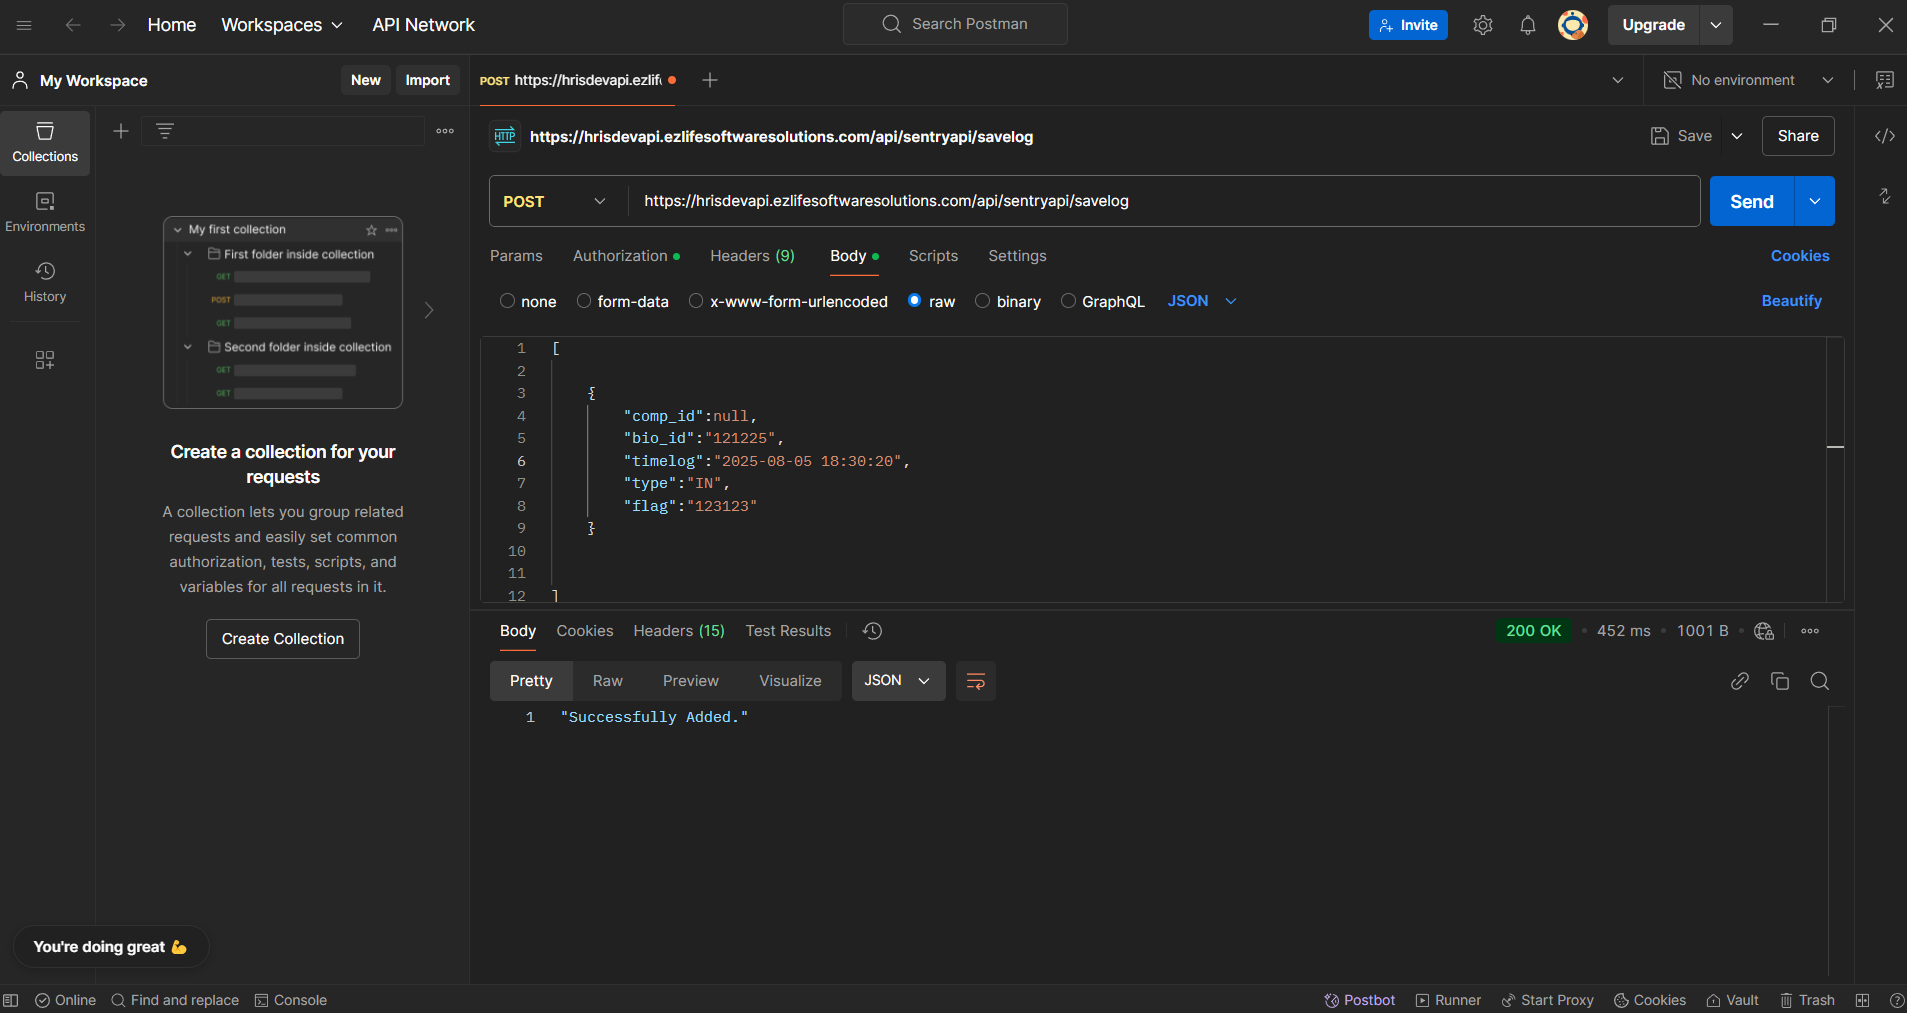Open the Vault in status bar

(x=1732, y=1000)
